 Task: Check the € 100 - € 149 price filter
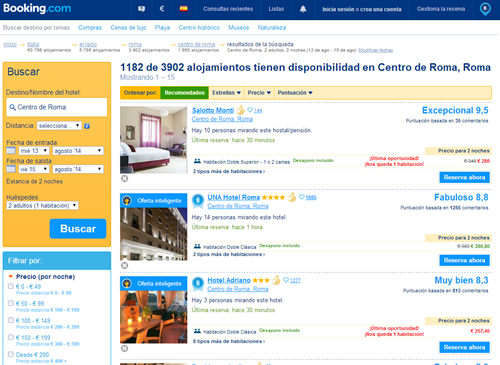pyautogui.click(x=11, y=320)
